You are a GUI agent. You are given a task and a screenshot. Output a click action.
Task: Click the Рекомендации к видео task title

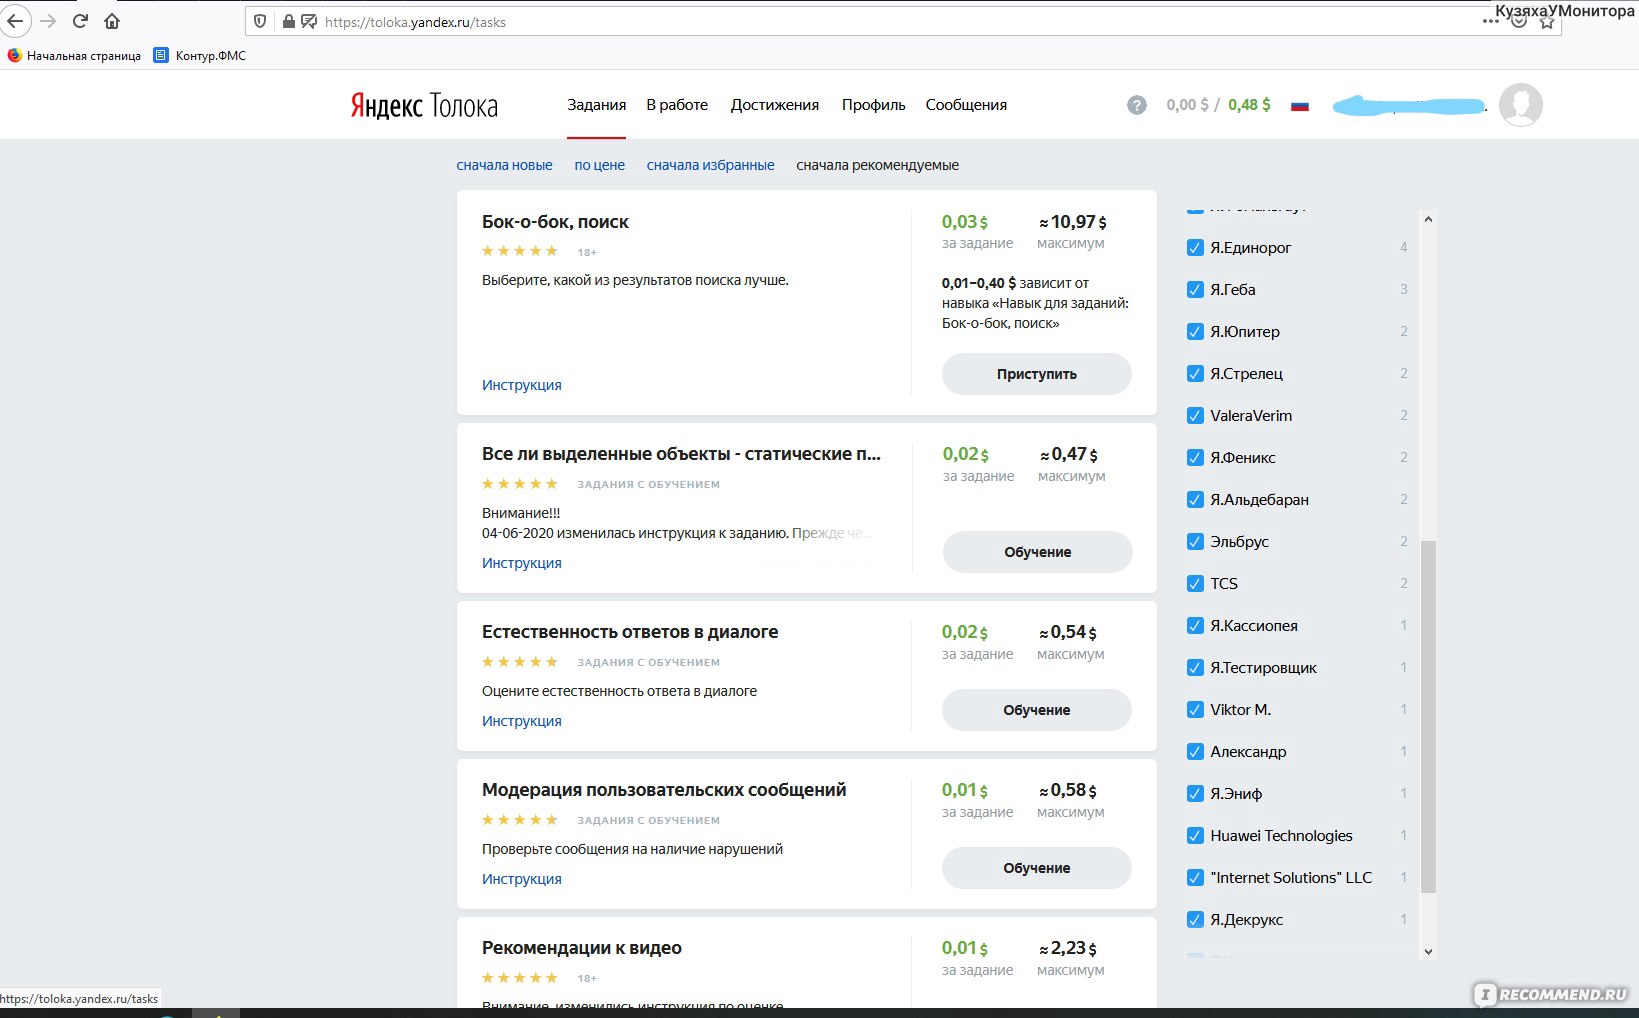[582, 948]
